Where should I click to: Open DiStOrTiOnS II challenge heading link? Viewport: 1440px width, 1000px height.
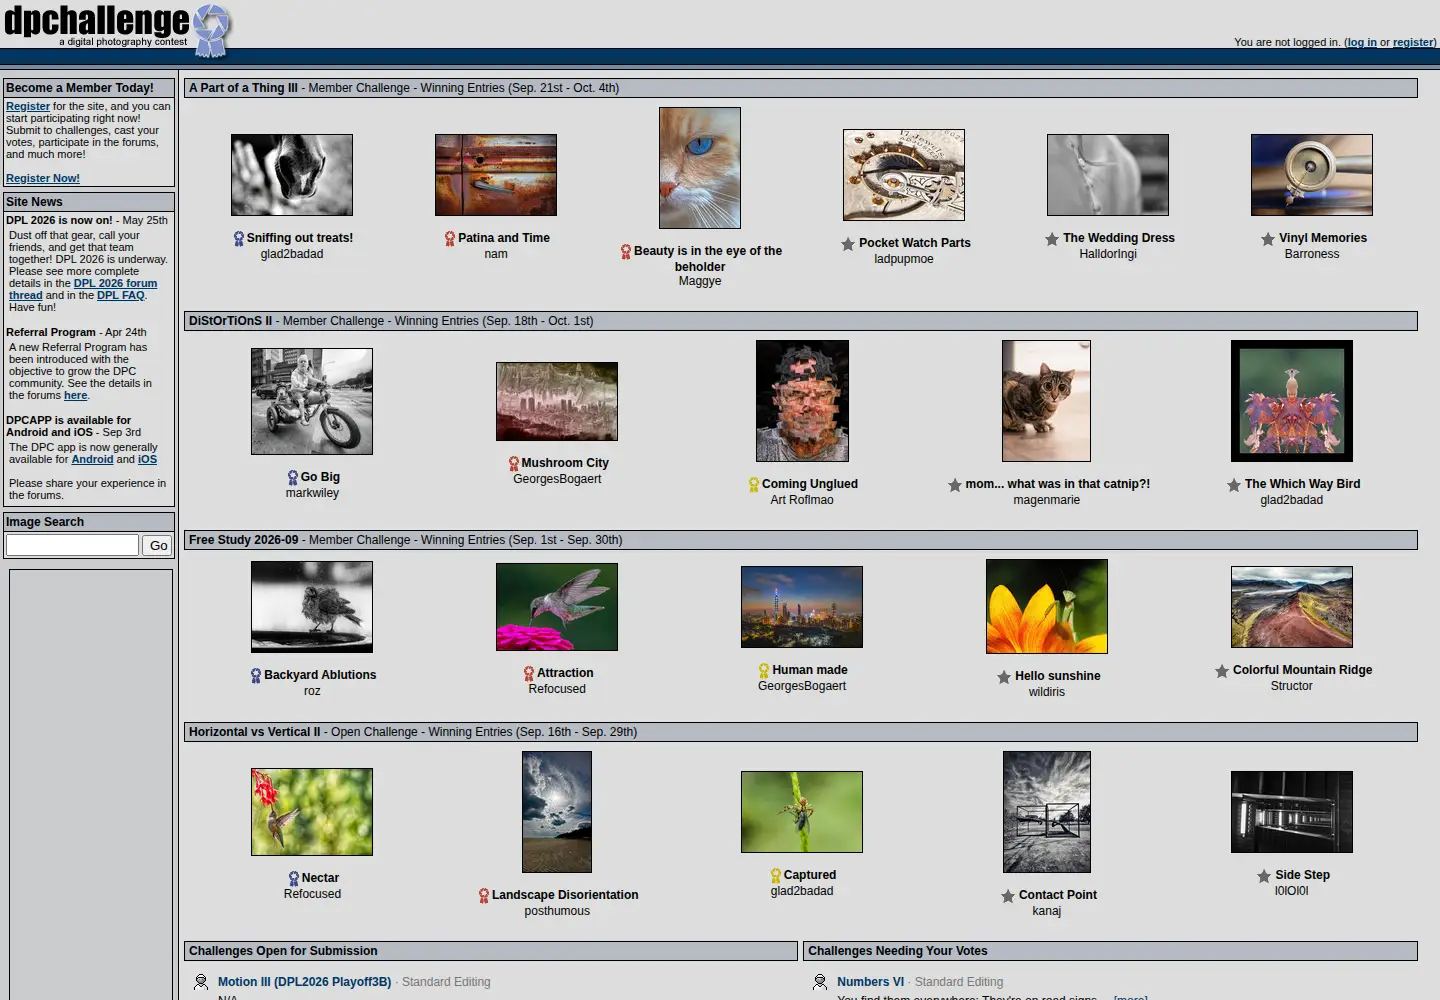click(x=230, y=321)
